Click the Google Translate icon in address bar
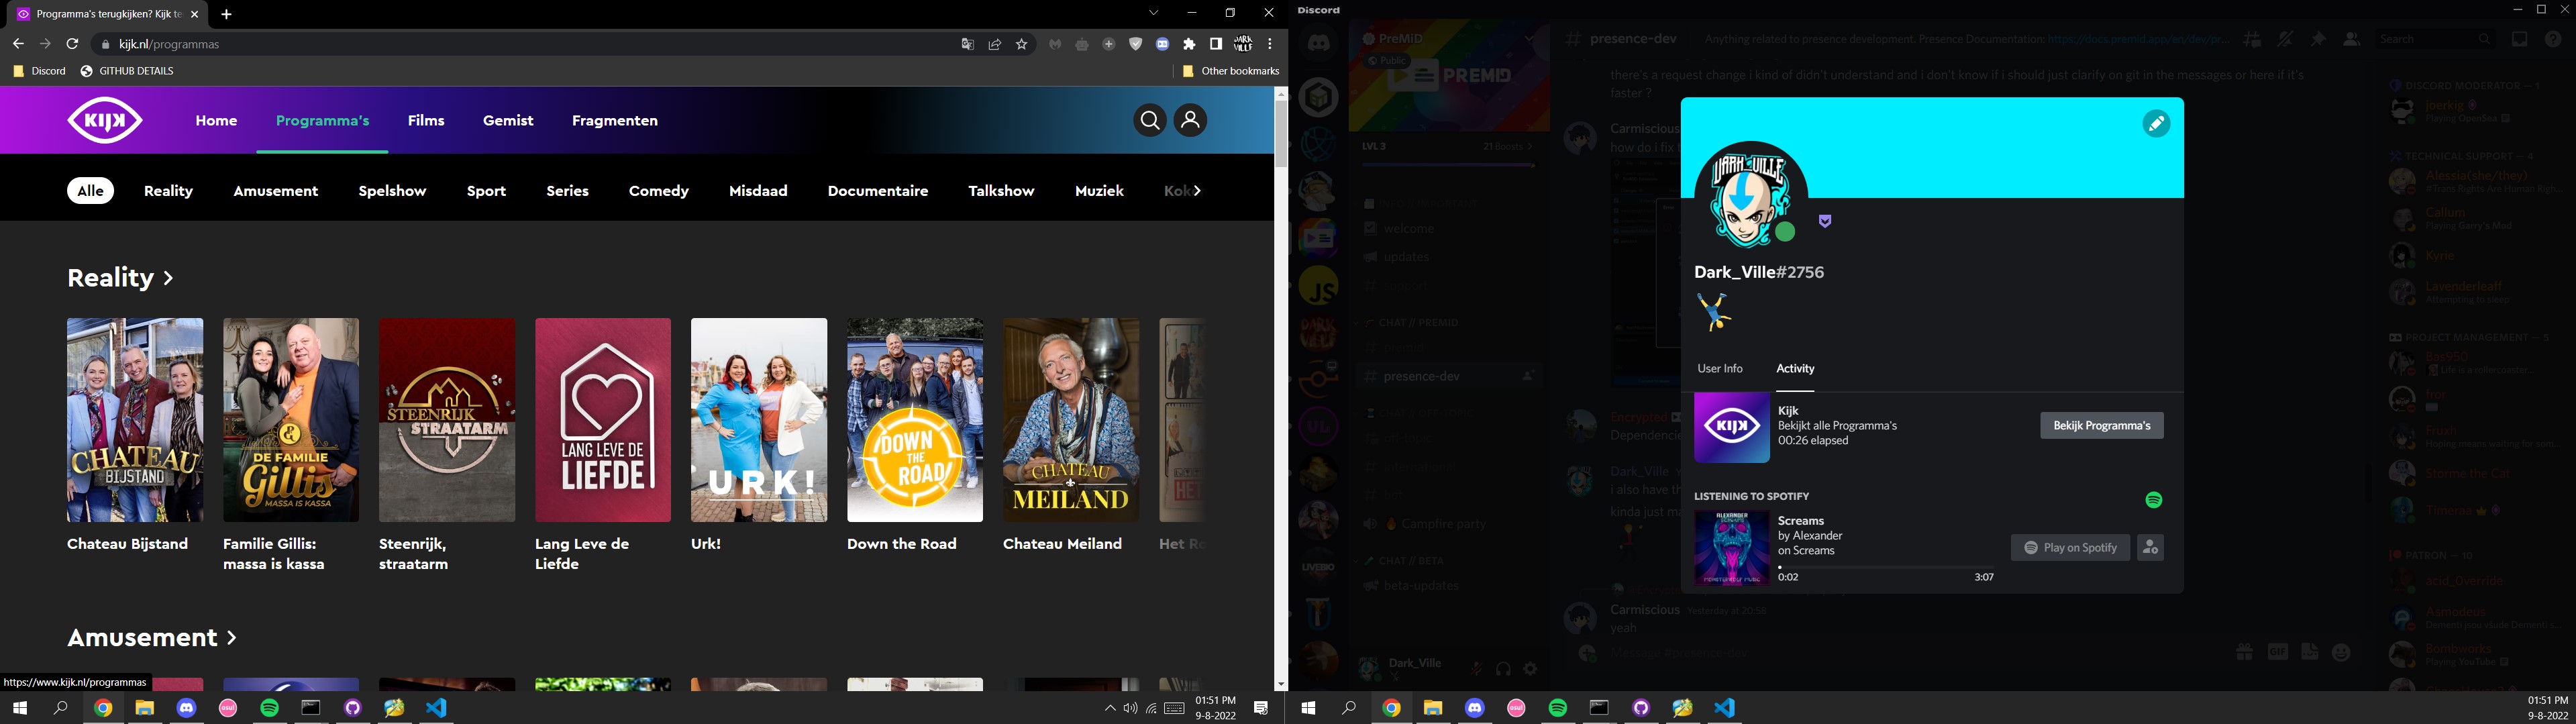The height and width of the screenshot is (724, 2576). [x=967, y=44]
